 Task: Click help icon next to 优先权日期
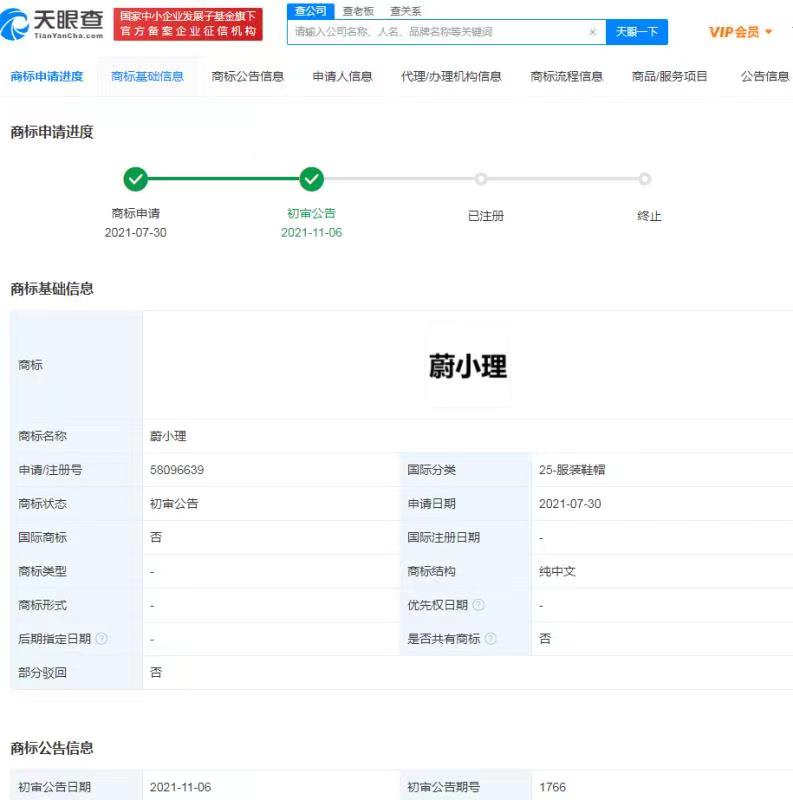tap(478, 605)
